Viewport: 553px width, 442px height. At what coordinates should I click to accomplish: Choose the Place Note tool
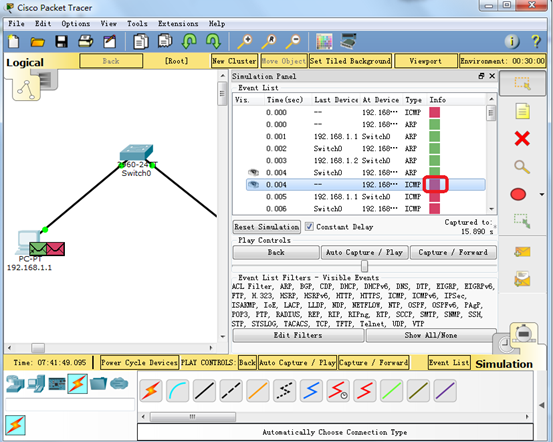pos(522,111)
